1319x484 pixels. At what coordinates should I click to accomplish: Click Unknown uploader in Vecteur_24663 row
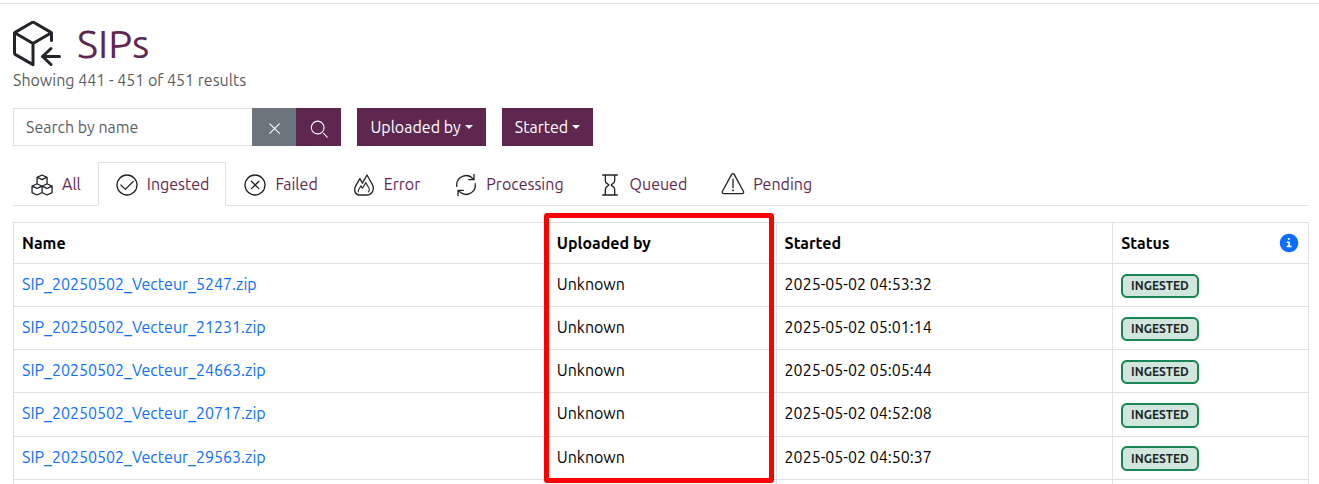pos(591,370)
